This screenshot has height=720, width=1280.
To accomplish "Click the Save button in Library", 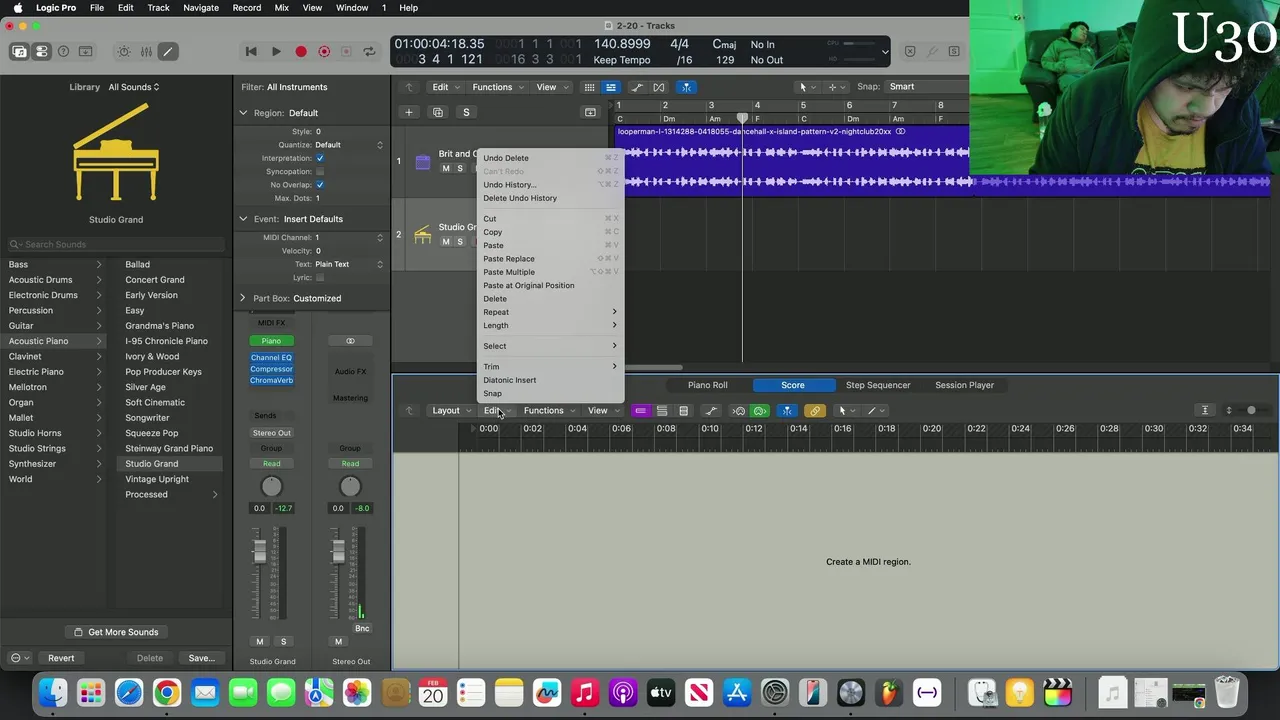I will 202,658.
